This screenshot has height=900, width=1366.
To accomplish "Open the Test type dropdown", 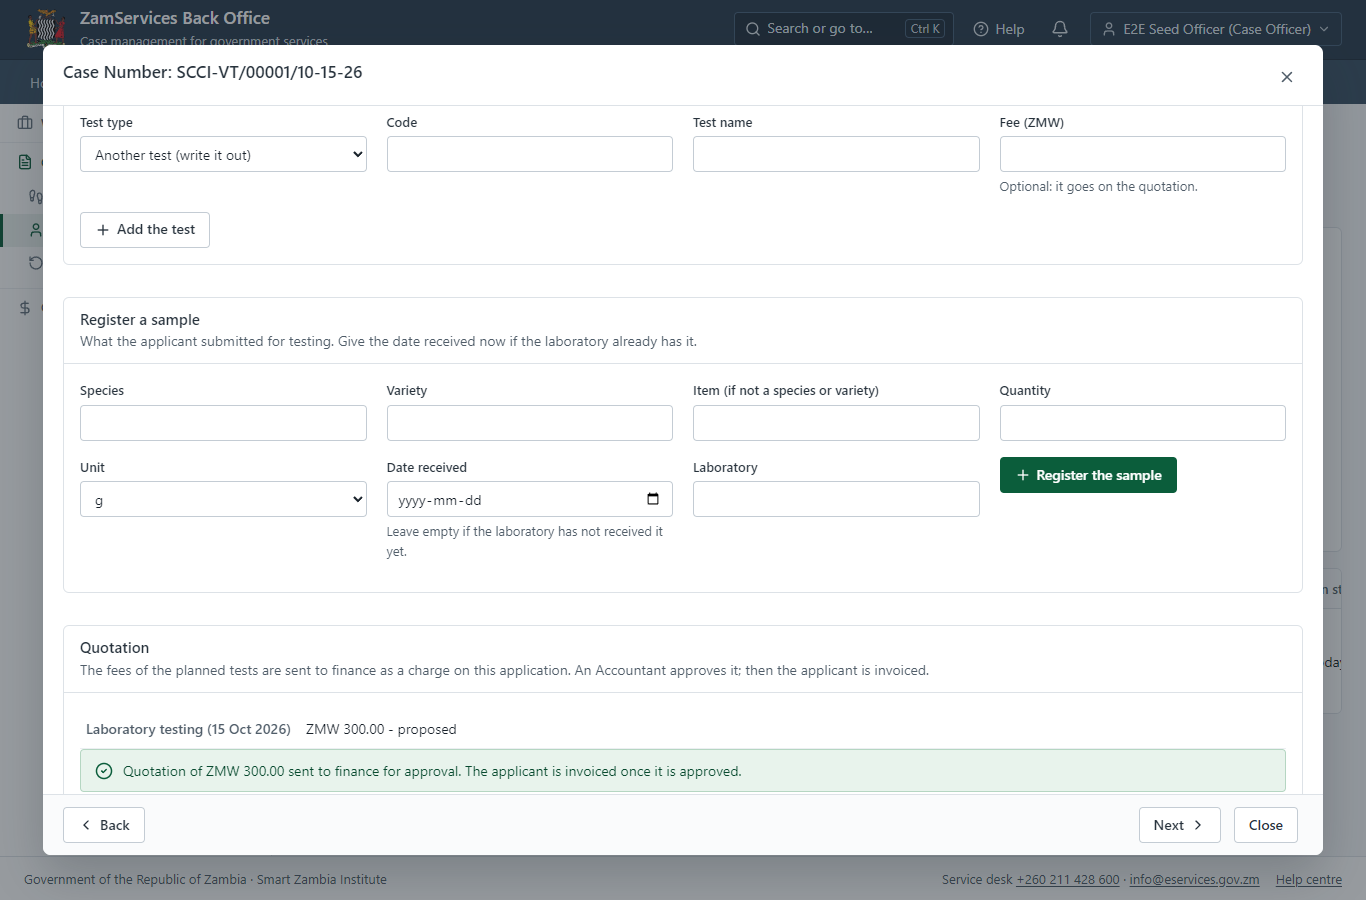I will point(223,155).
